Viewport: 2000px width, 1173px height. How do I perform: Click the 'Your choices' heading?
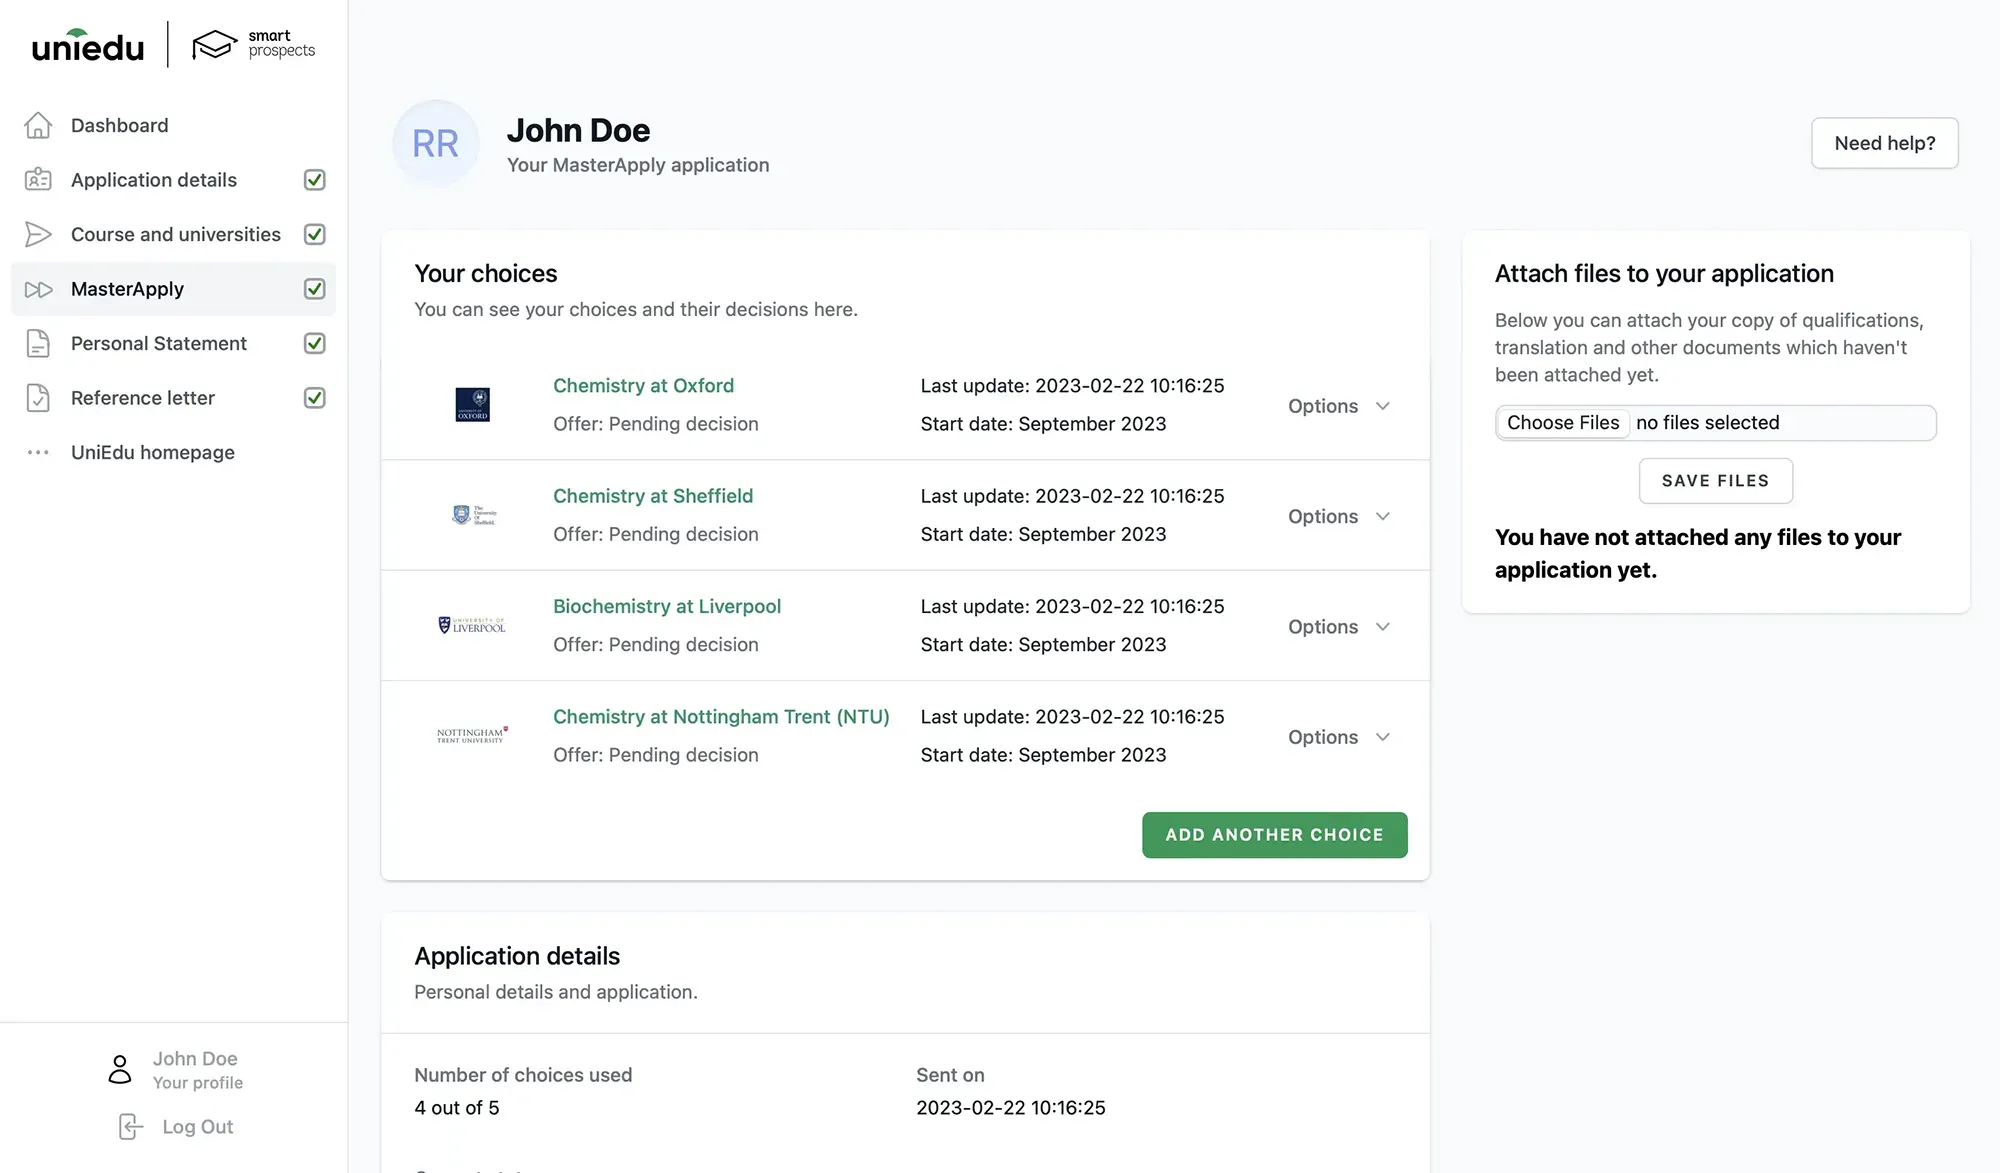(x=486, y=274)
